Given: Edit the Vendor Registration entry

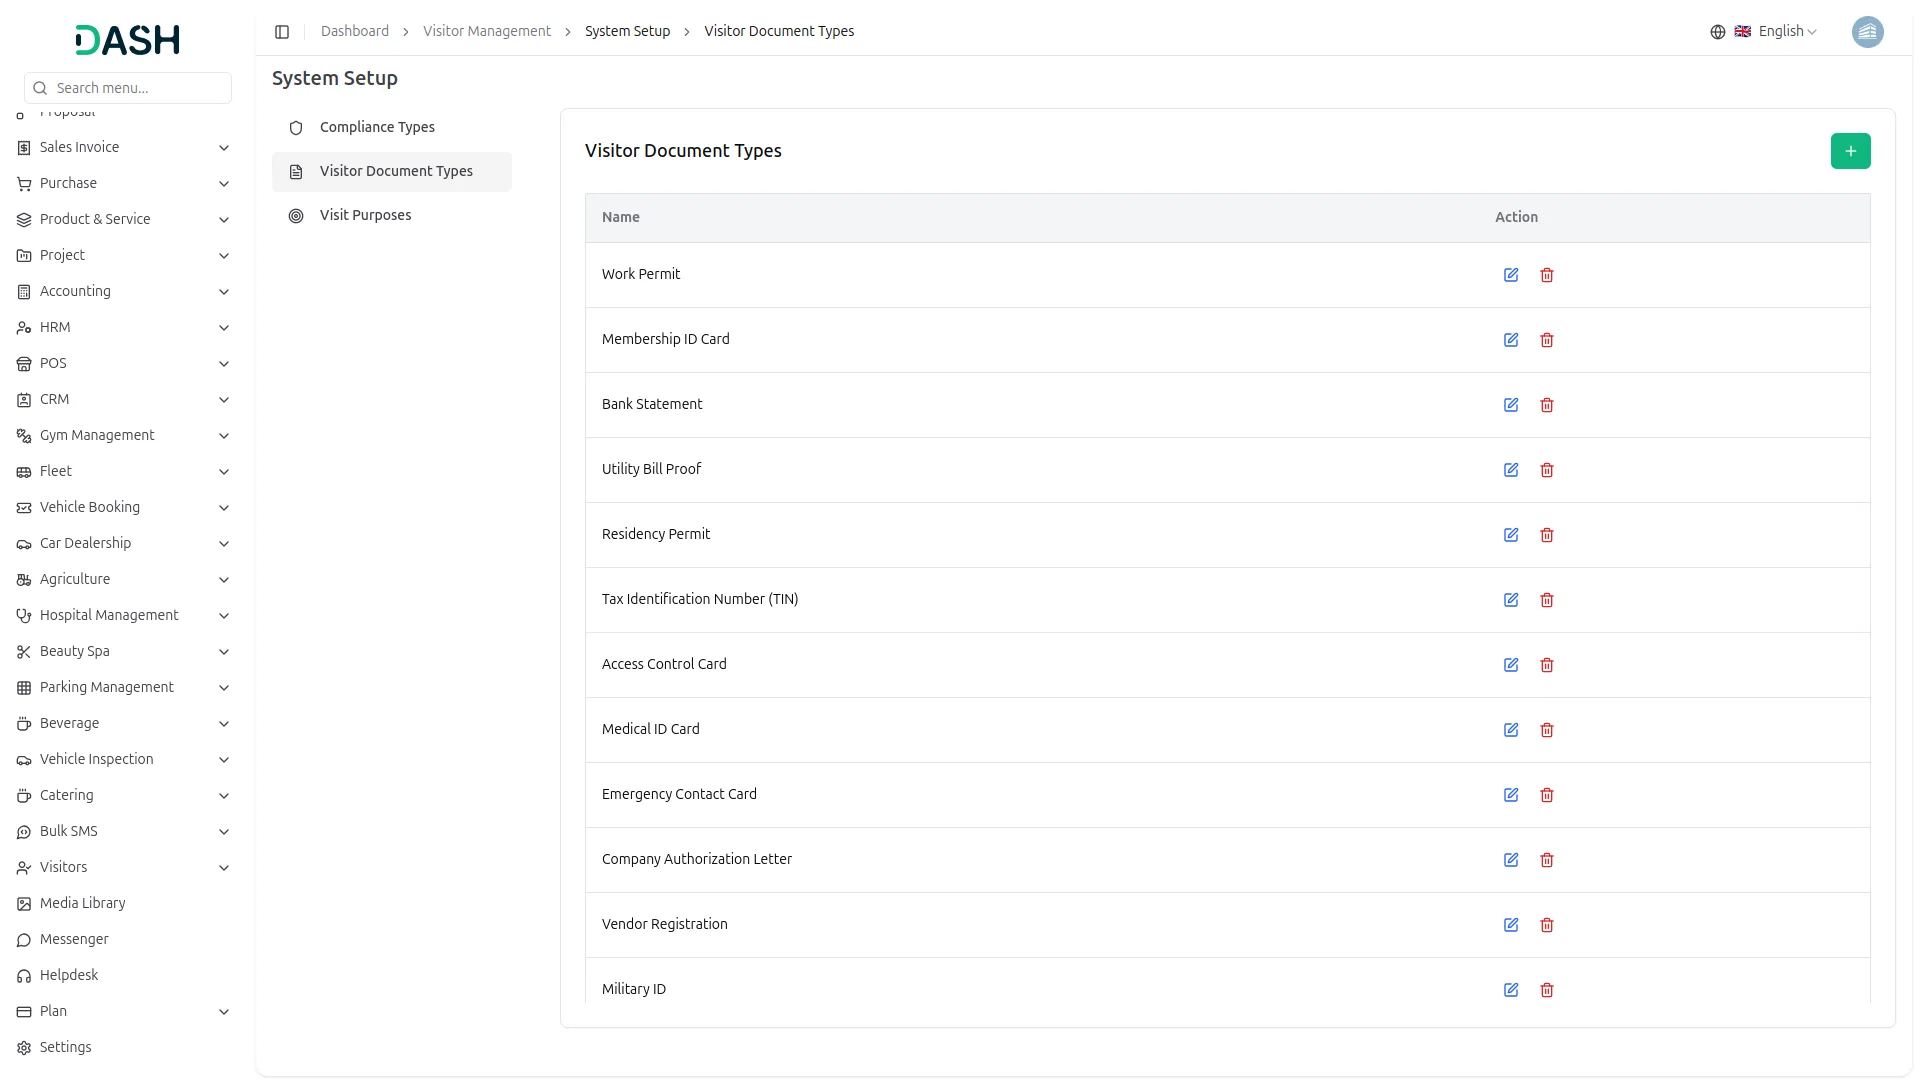Looking at the screenshot, I should (x=1511, y=925).
